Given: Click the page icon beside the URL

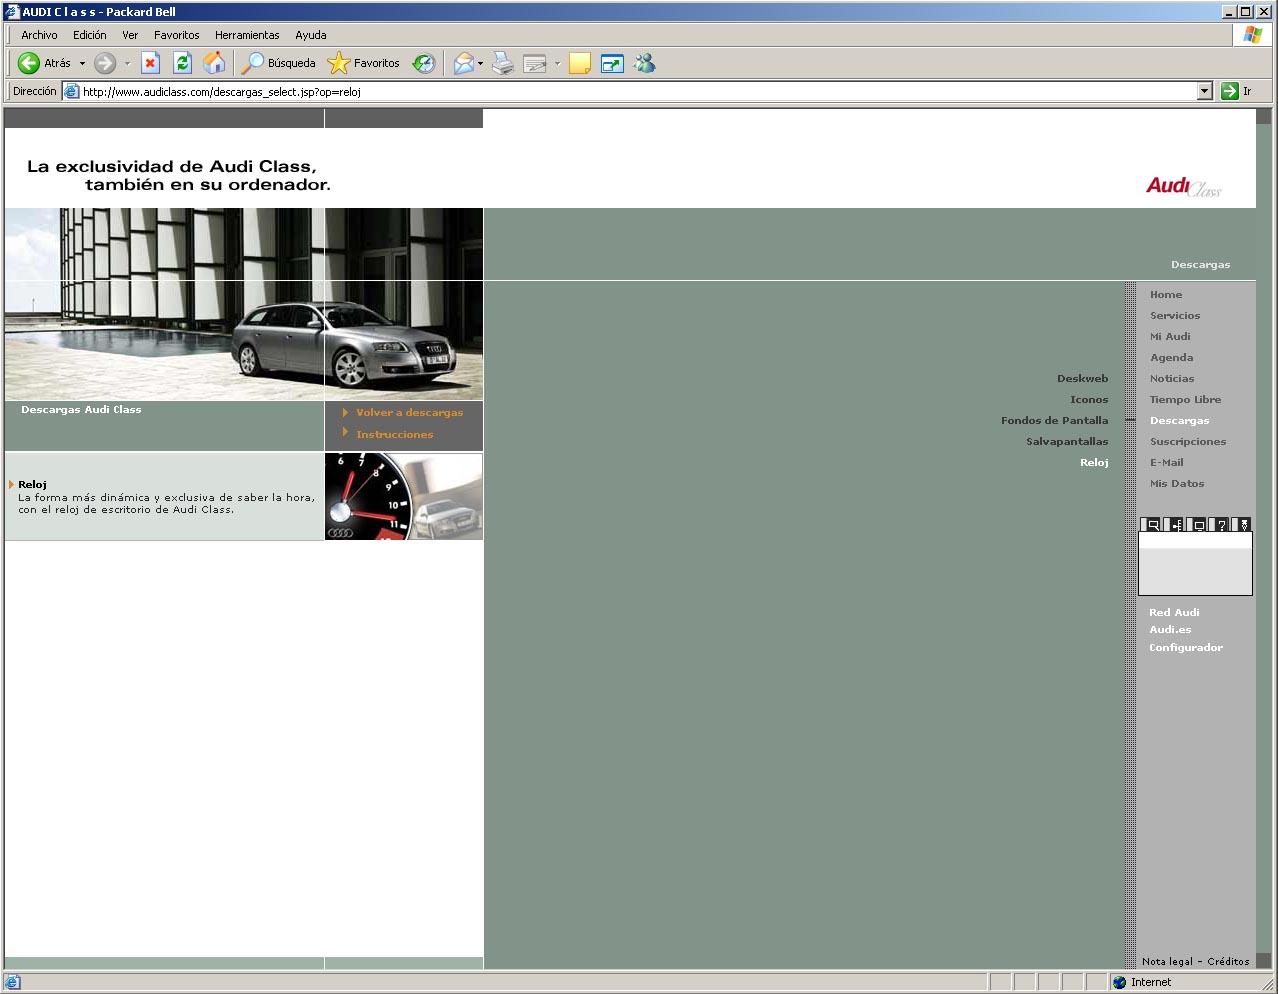Looking at the screenshot, I should click(x=71, y=91).
